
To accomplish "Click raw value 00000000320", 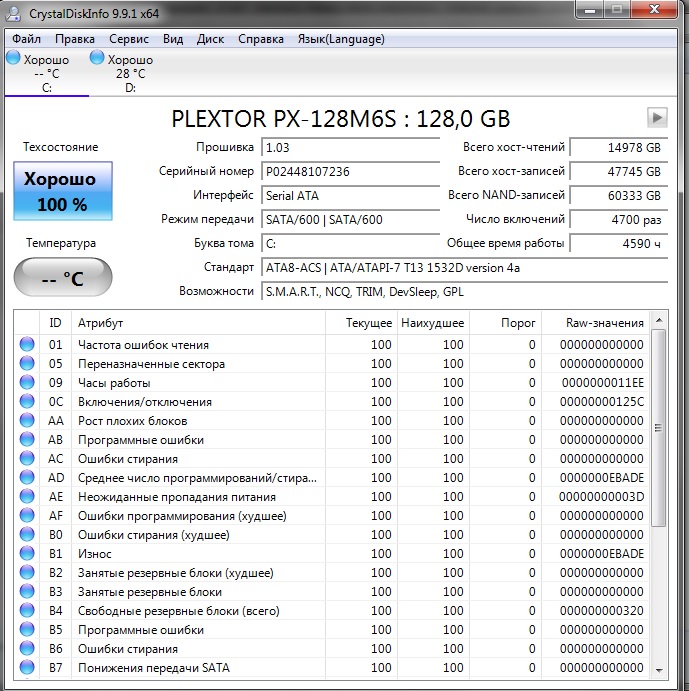I will (x=602, y=611).
